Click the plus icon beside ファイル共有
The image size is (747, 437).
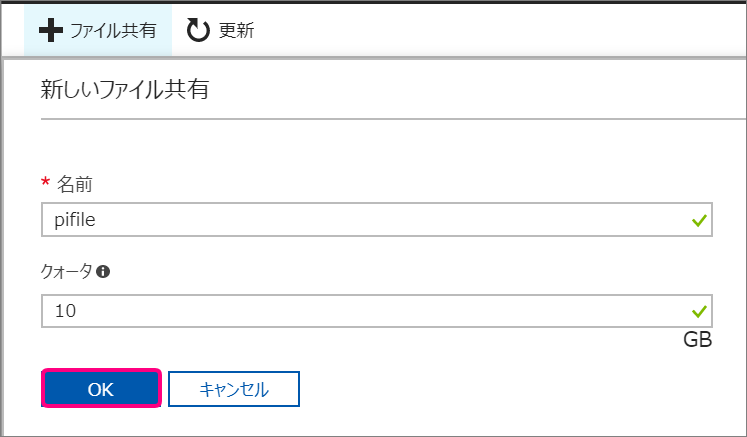pos(50,30)
